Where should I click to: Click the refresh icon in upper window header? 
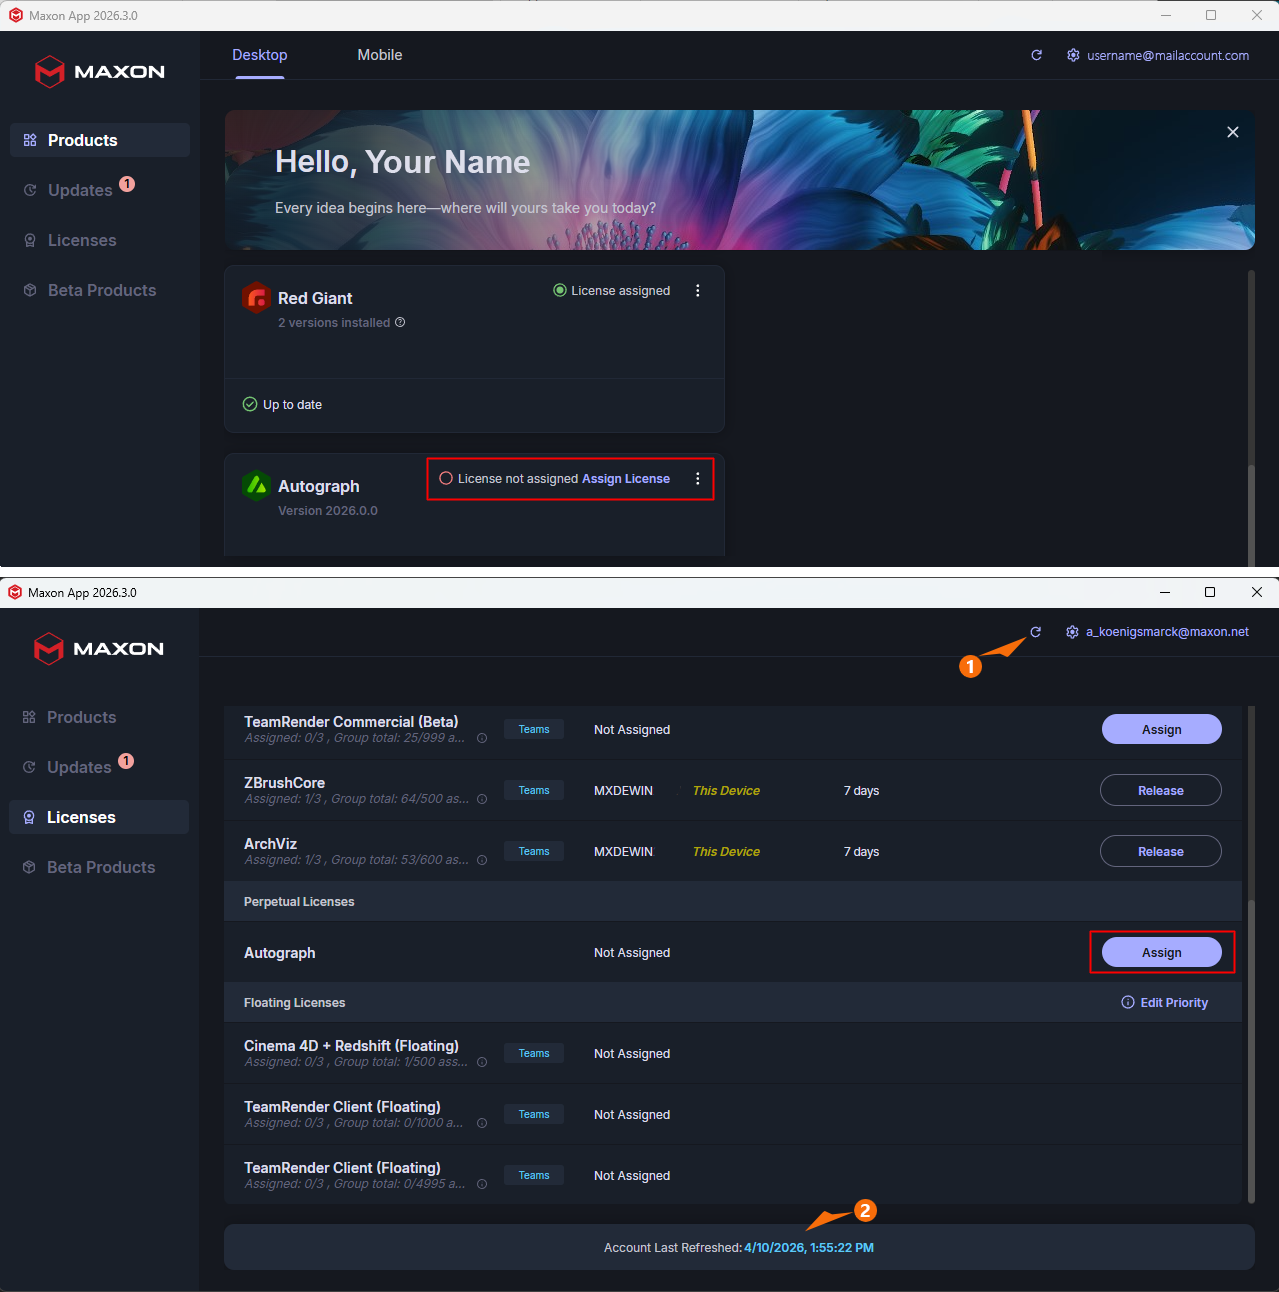click(x=1036, y=55)
